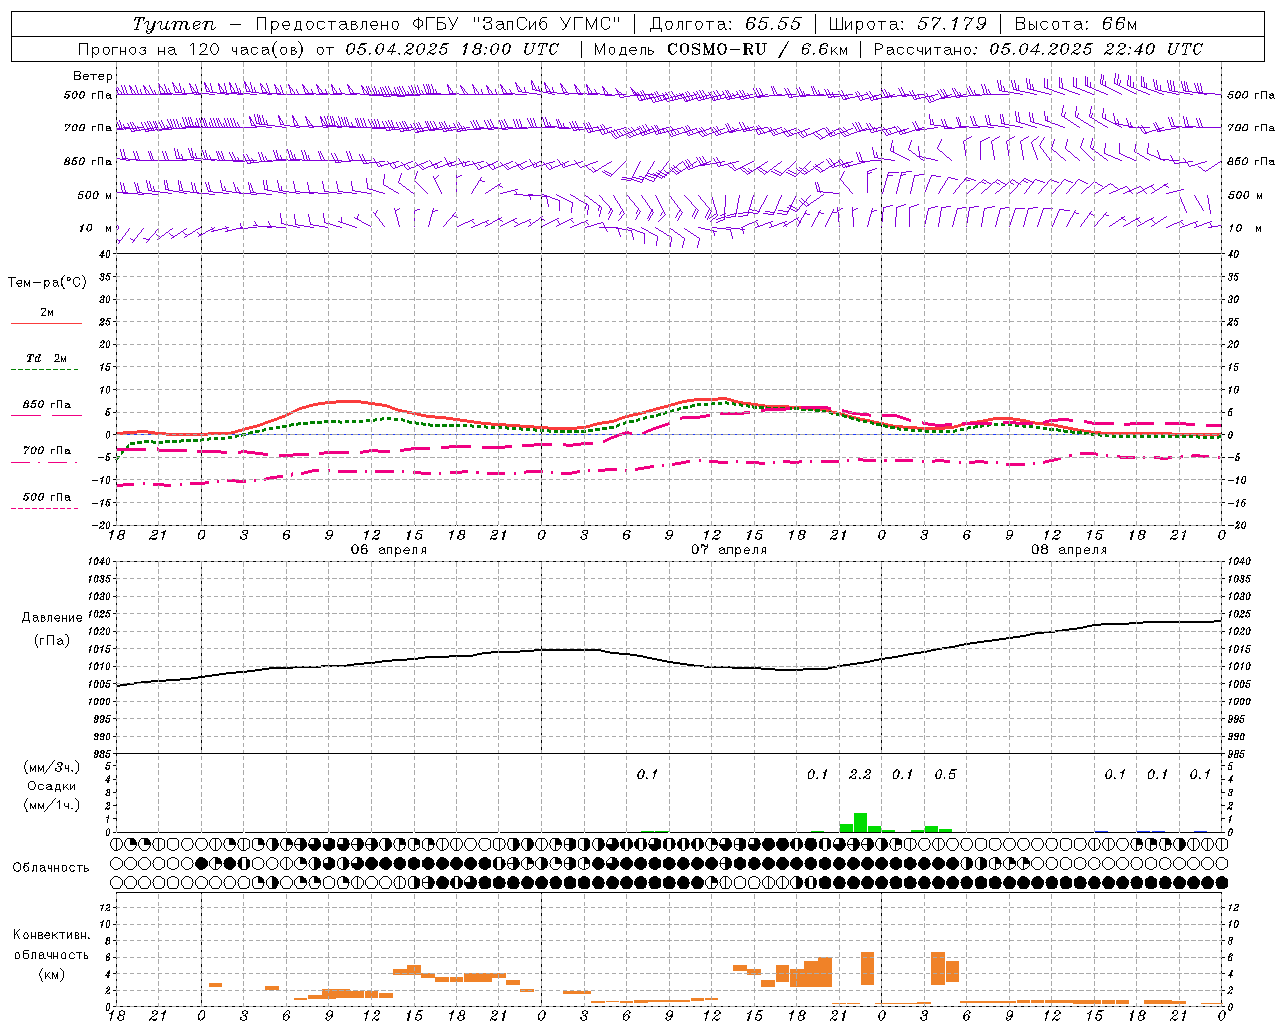This screenshot has width=1280, height=1024.
Task: Click the 'Осадки' precipitation label
Action: pyautogui.click(x=51, y=786)
